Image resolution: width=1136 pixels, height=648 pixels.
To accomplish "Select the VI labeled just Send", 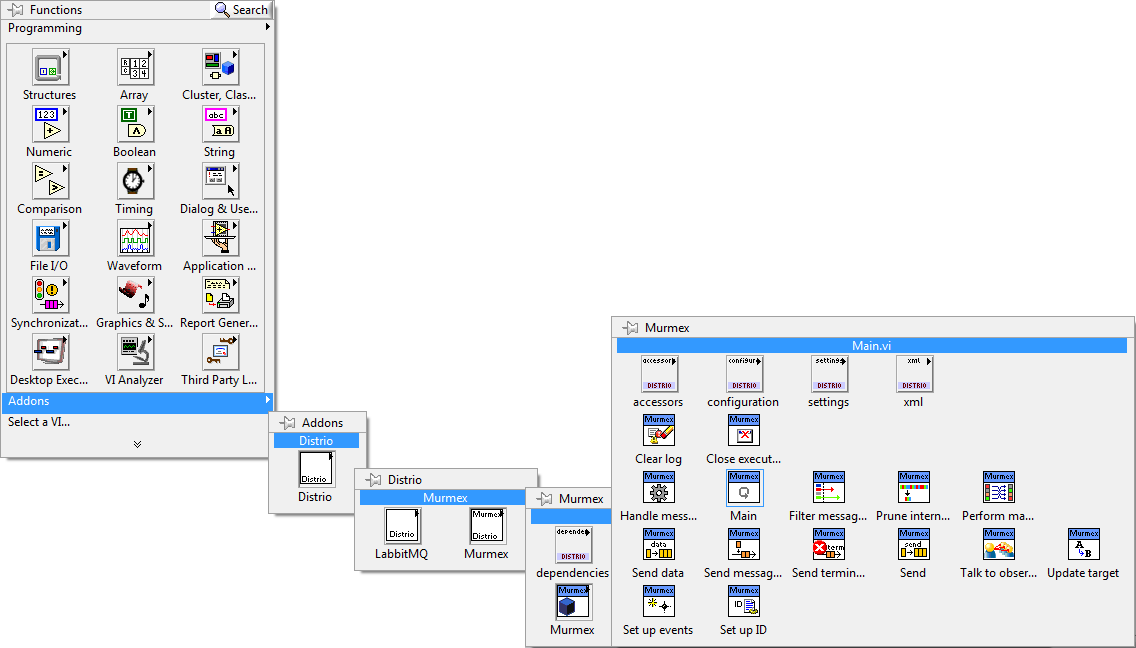I will 914,544.
